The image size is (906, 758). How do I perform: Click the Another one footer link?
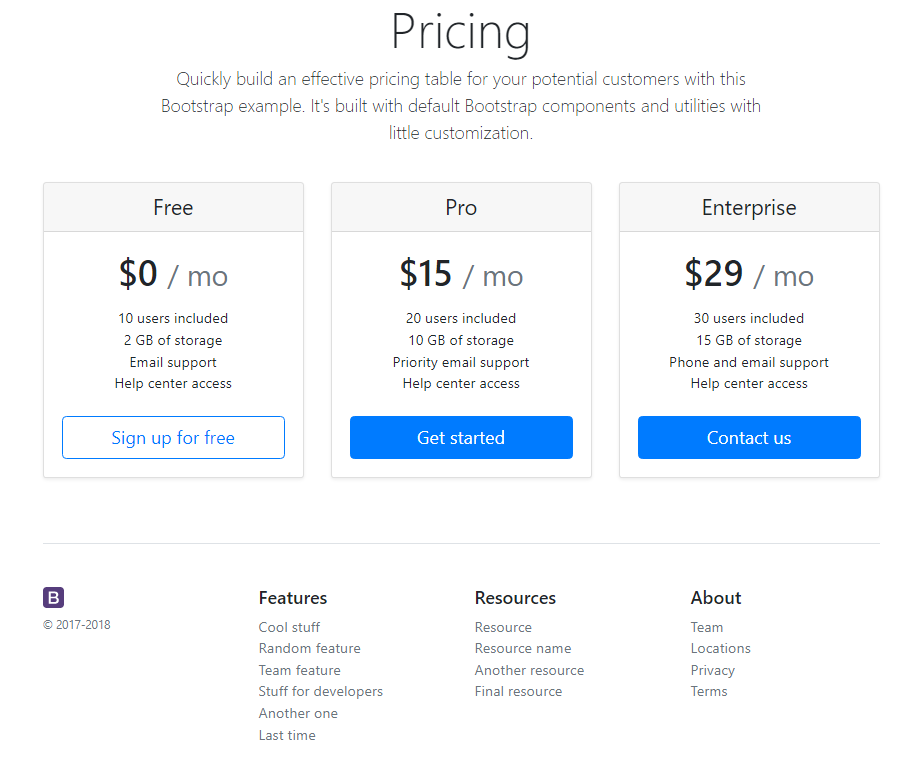(298, 713)
